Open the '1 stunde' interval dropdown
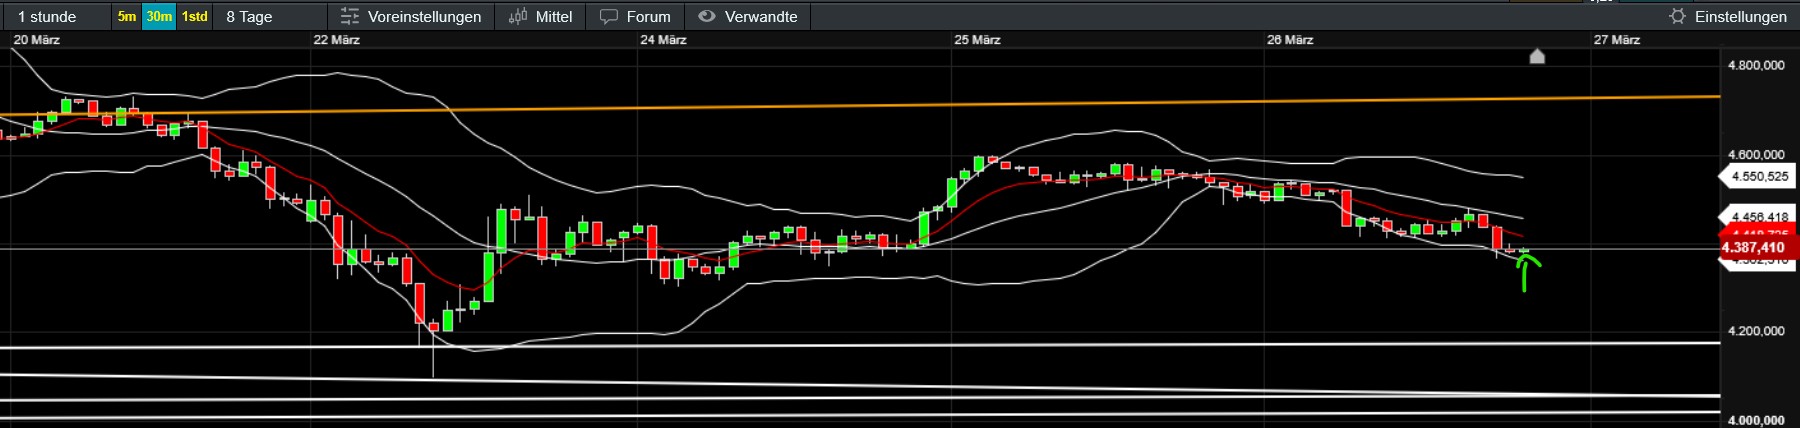 [48, 16]
